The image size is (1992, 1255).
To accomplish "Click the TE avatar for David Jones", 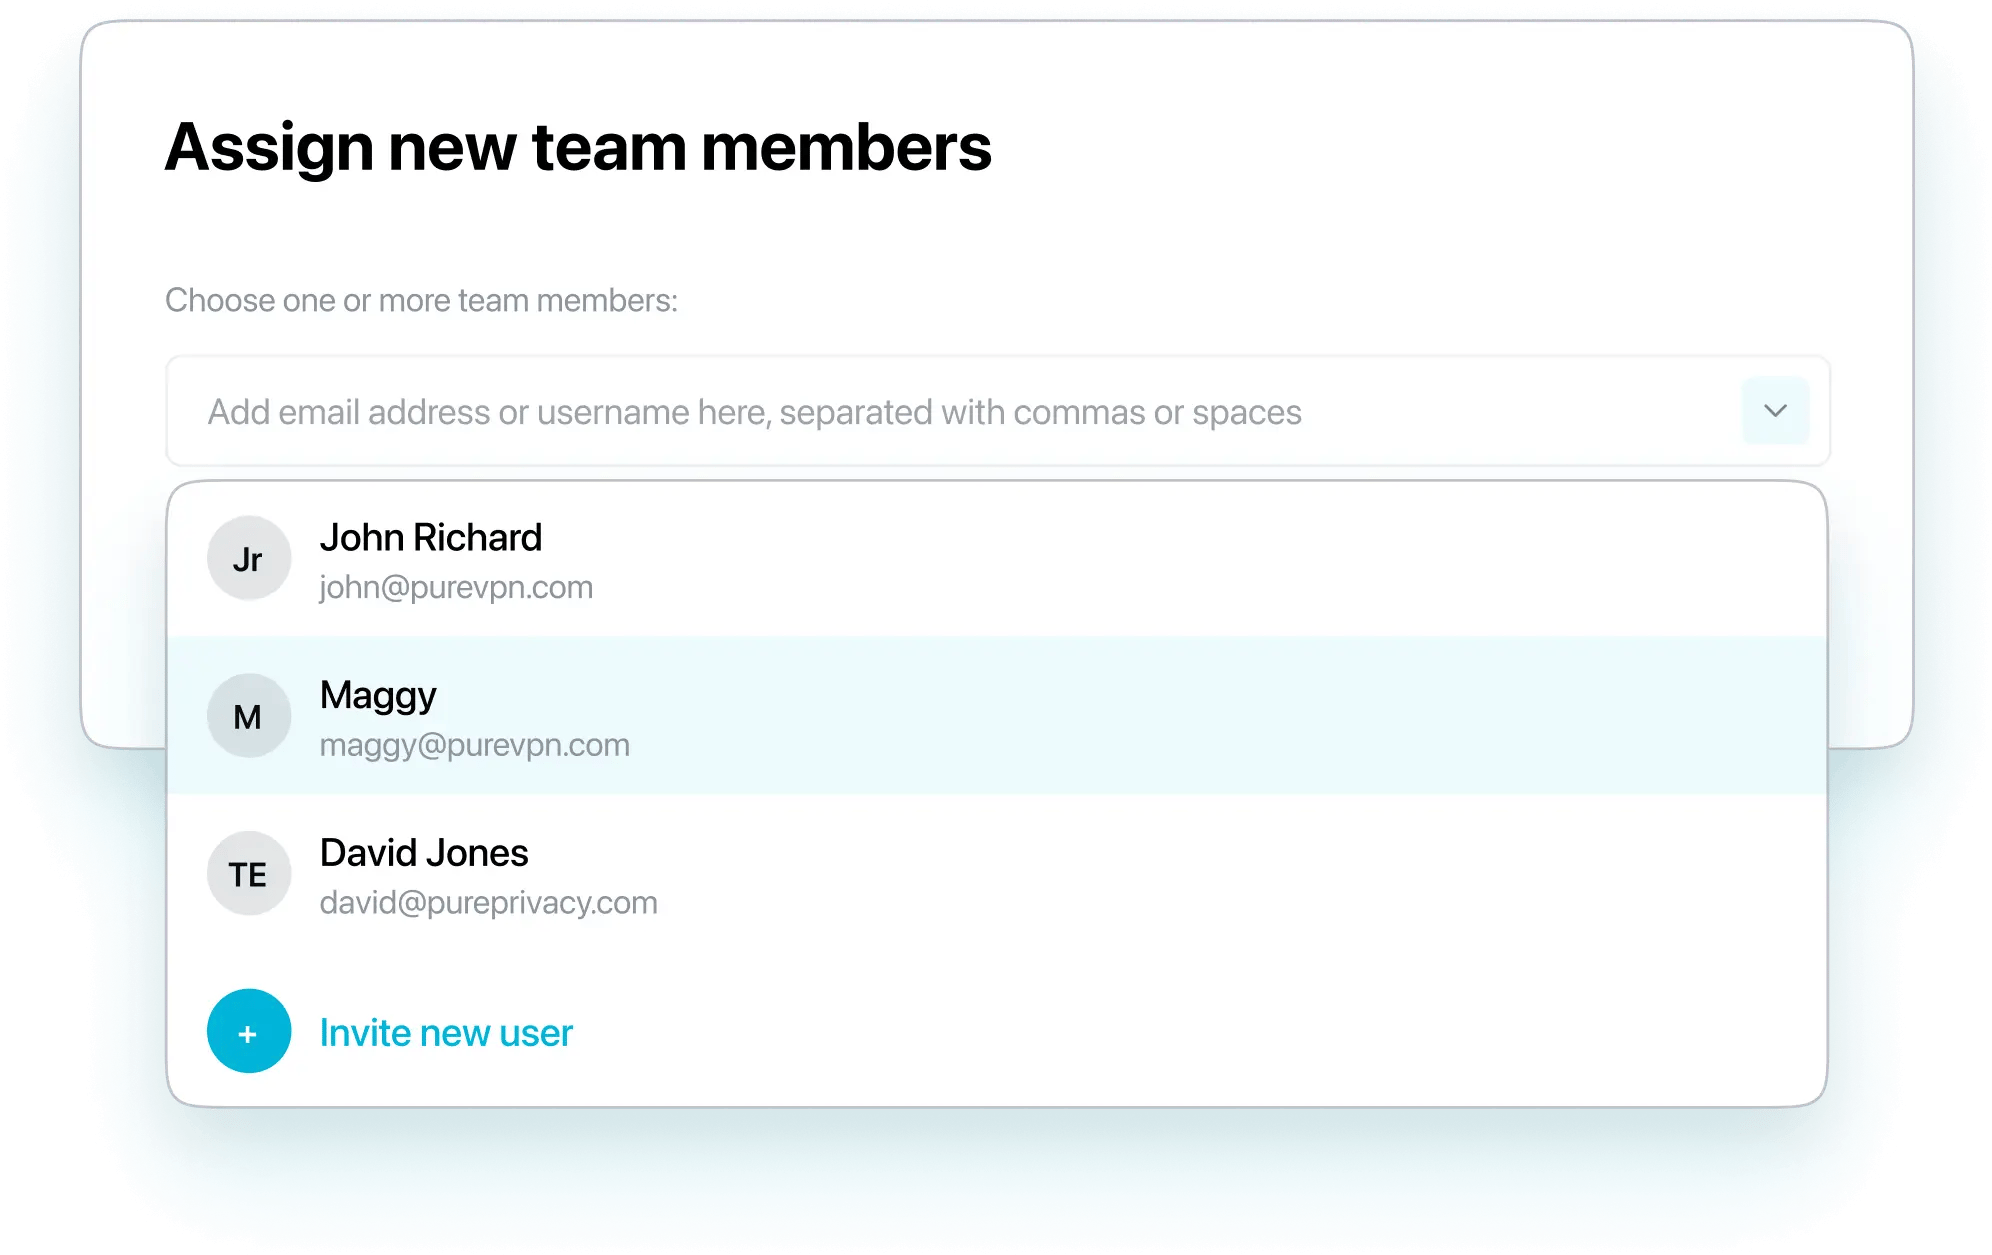I will (x=249, y=874).
